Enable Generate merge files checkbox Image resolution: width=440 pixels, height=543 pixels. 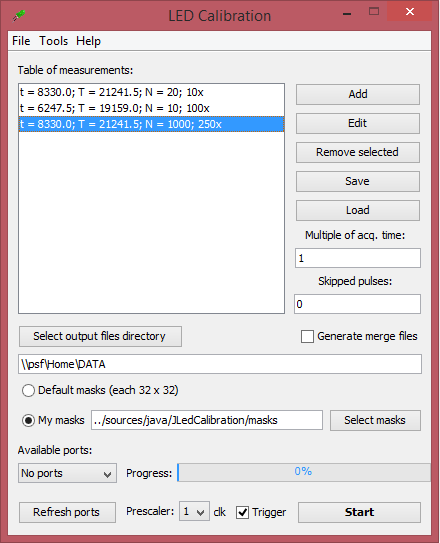tap(307, 336)
